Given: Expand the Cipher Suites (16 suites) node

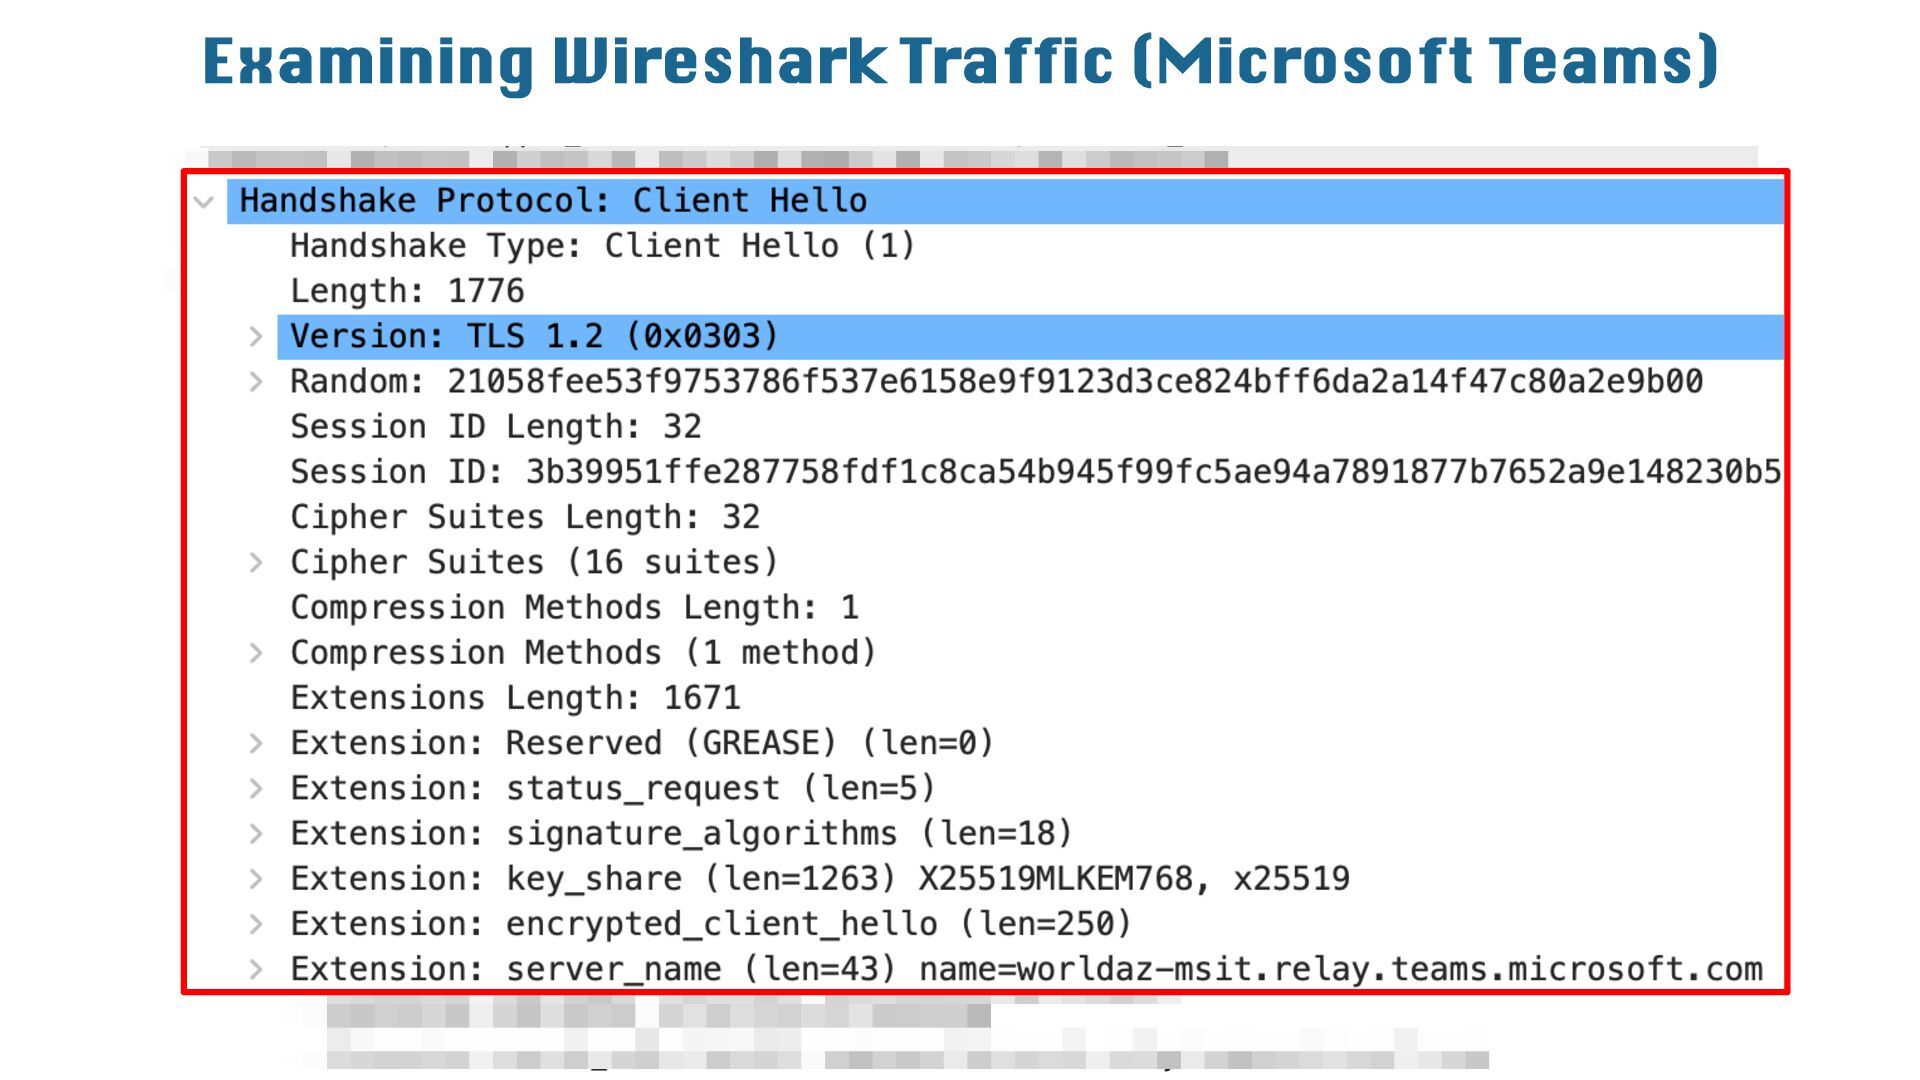Looking at the screenshot, I should (x=256, y=563).
